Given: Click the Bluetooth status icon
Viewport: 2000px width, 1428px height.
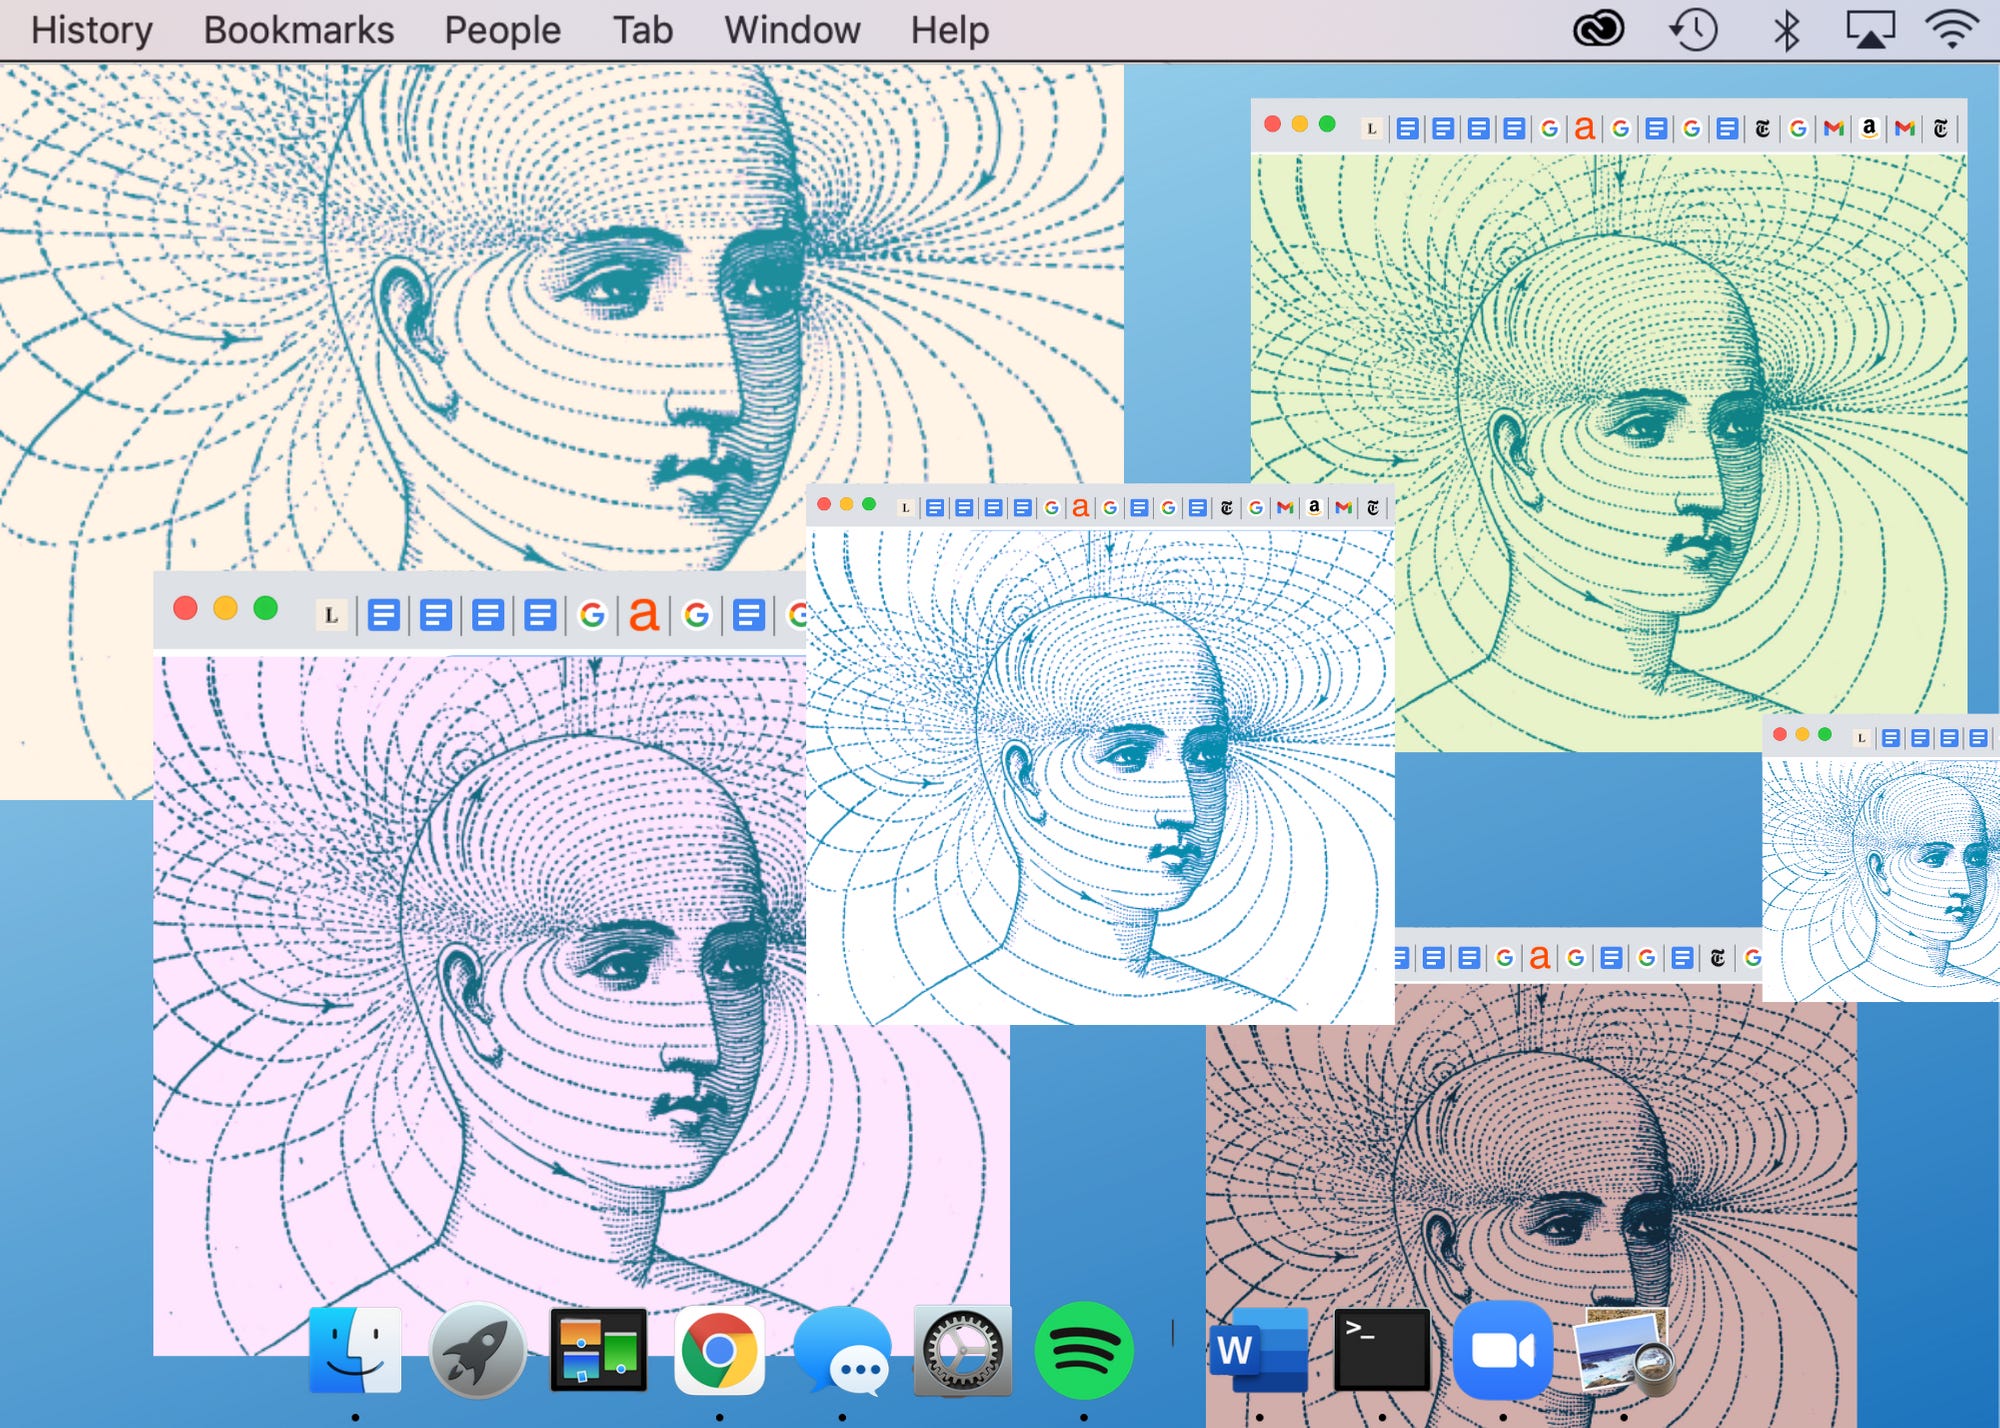Looking at the screenshot, I should (1786, 30).
